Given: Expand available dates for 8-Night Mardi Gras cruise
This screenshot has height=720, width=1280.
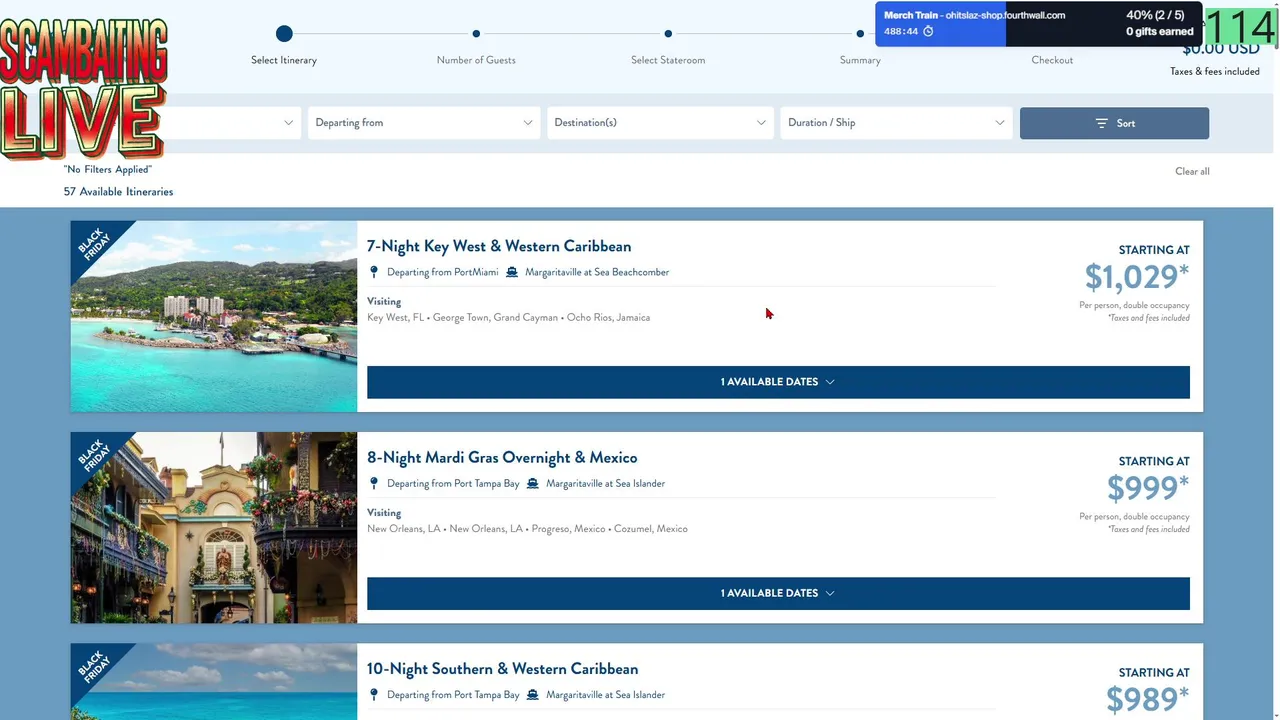Looking at the screenshot, I should click(x=778, y=593).
